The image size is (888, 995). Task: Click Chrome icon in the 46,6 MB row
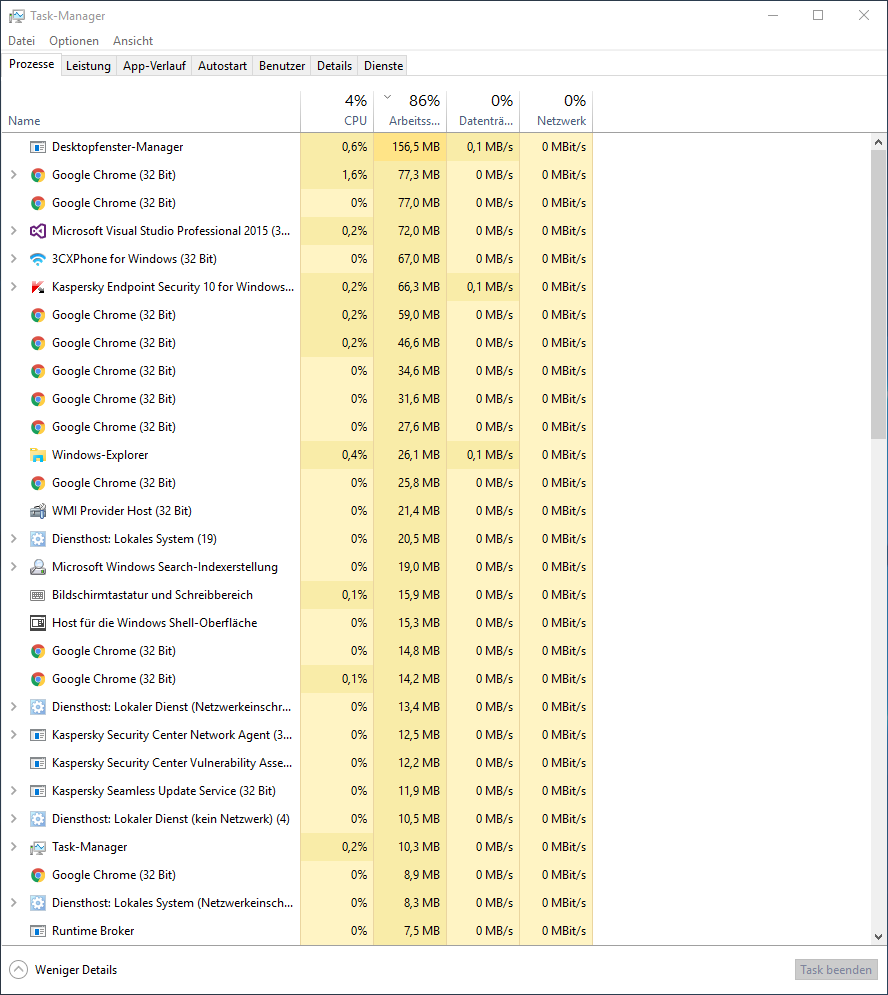[38, 343]
